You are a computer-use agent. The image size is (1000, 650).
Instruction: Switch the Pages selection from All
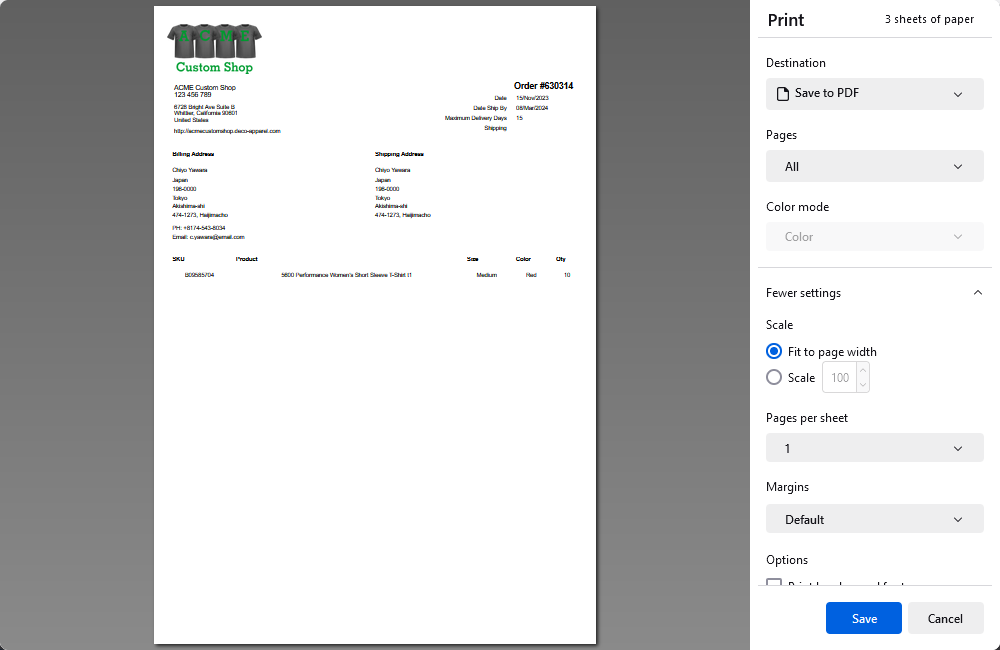point(874,166)
